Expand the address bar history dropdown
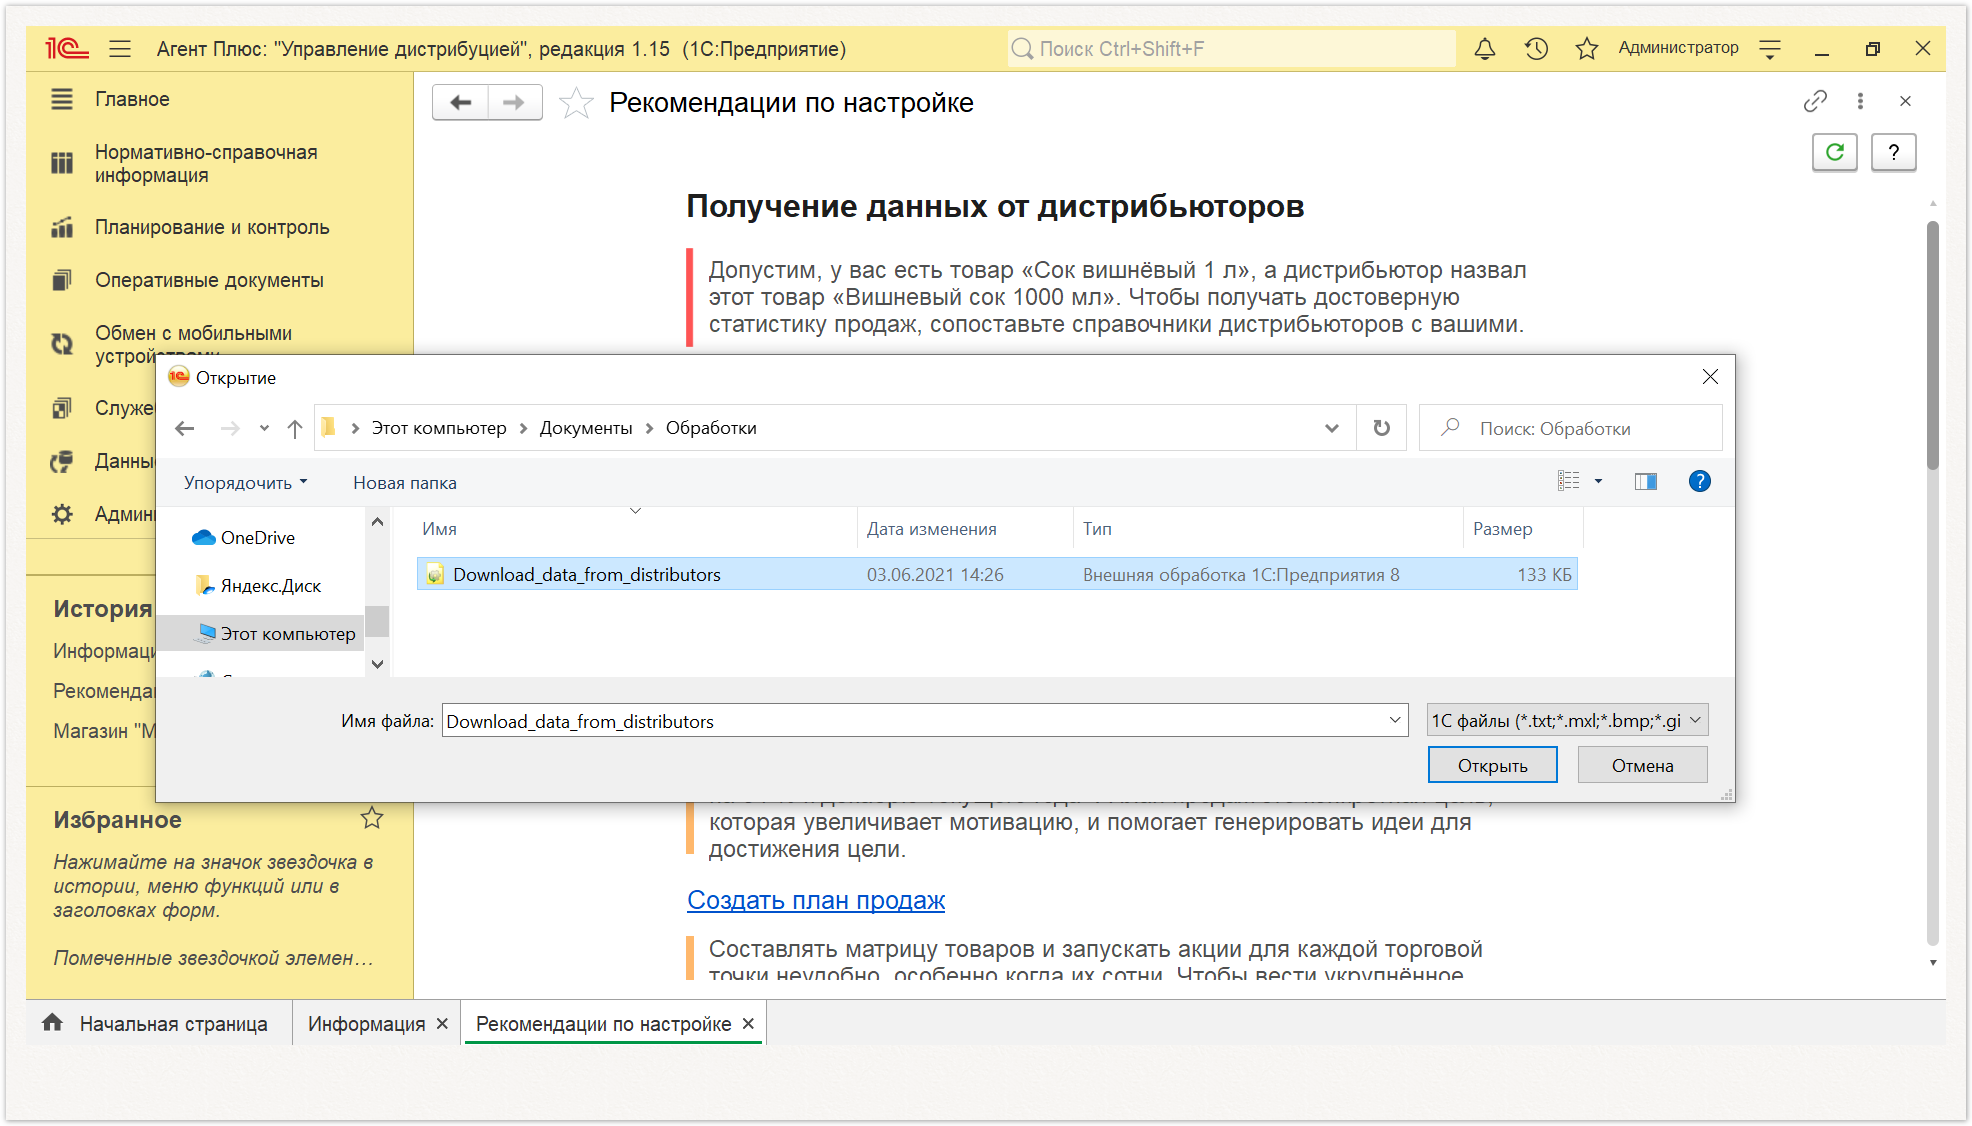1972x1126 pixels. (x=1332, y=428)
